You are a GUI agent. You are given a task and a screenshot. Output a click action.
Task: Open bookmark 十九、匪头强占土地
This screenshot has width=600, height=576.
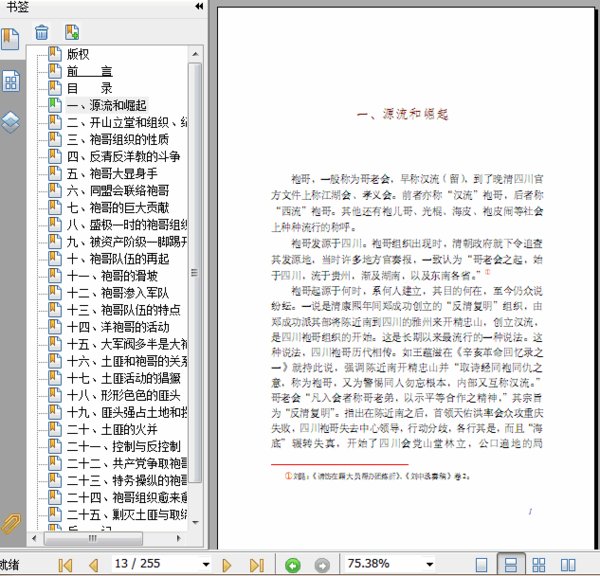point(127,413)
